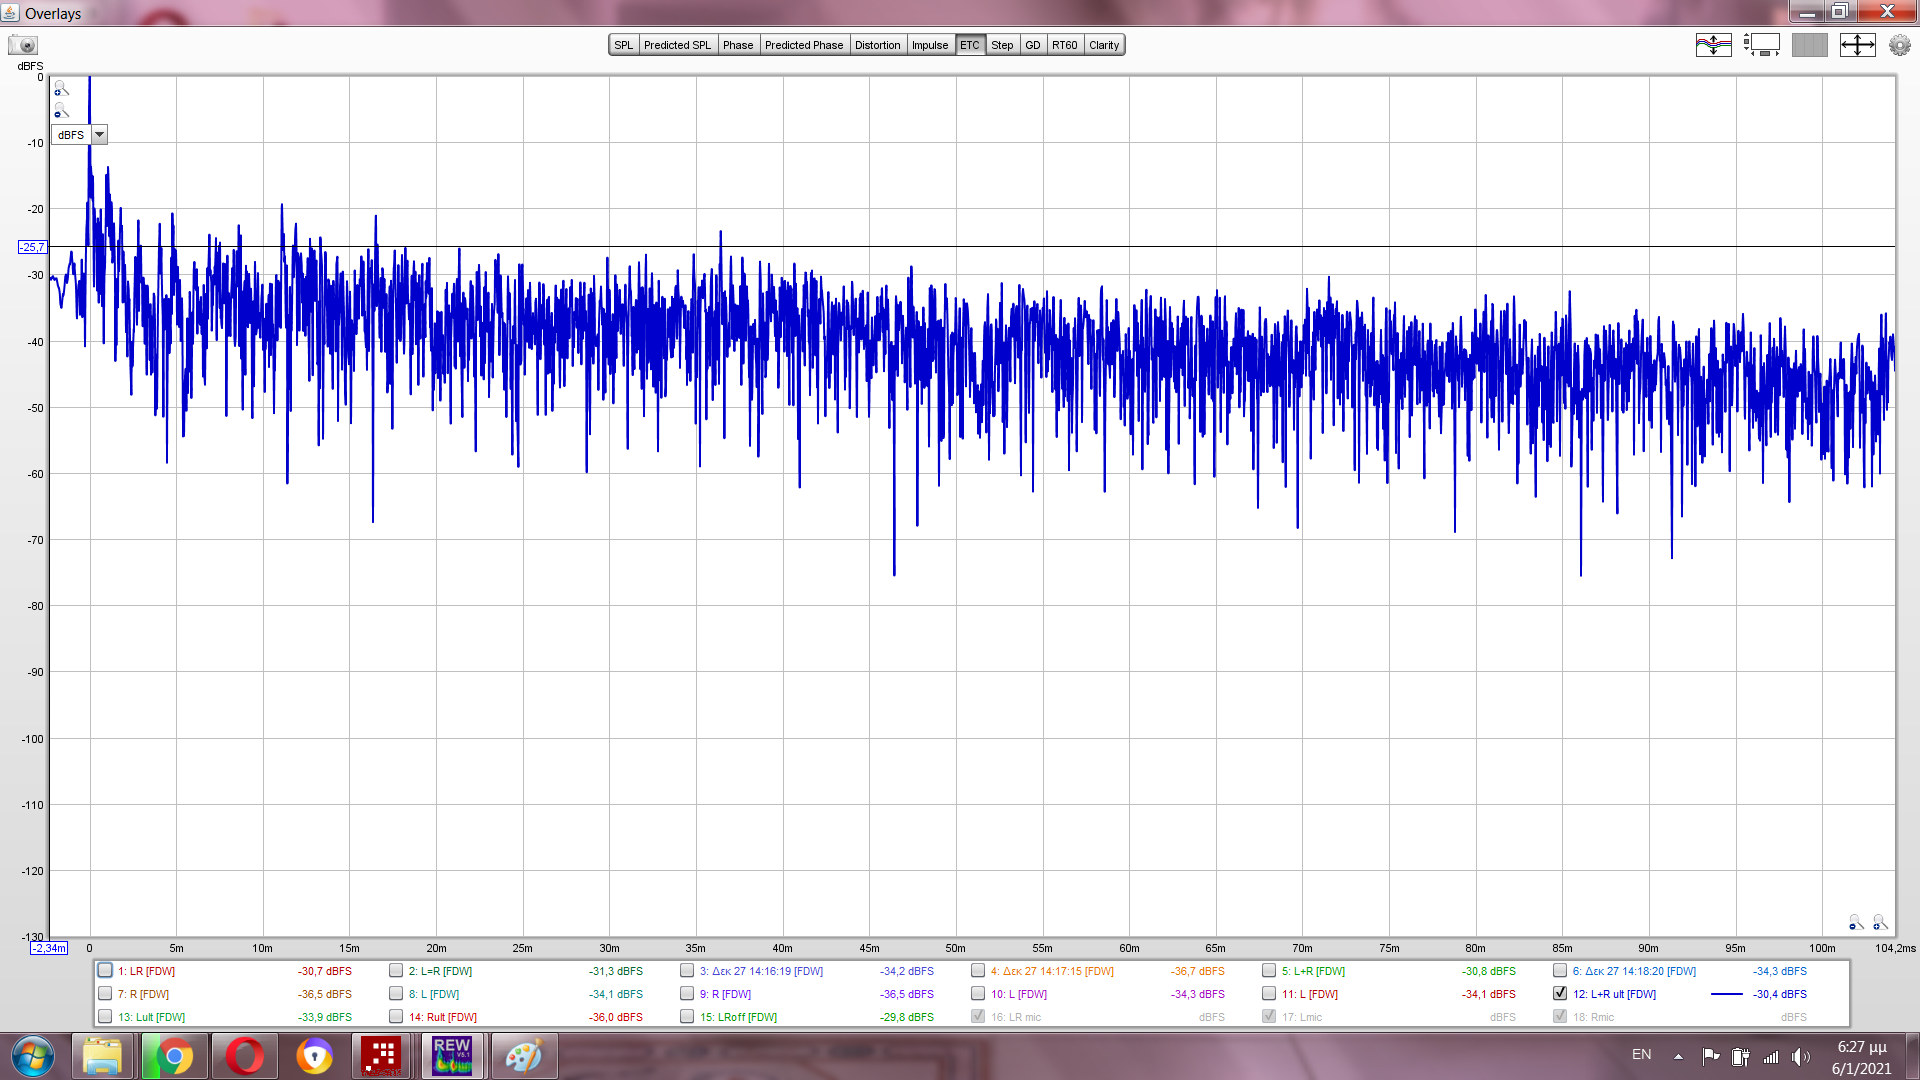1920x1080 pixels.
Task: Zoom out vertical axis magnifier minus
Action: click(61, 111)
